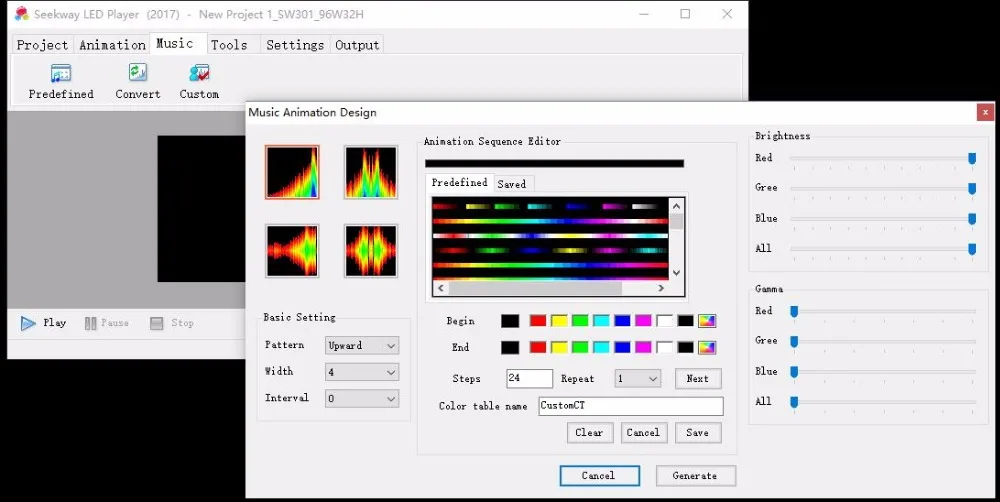Click the Brightness Green slider handle

pos(972,188)
